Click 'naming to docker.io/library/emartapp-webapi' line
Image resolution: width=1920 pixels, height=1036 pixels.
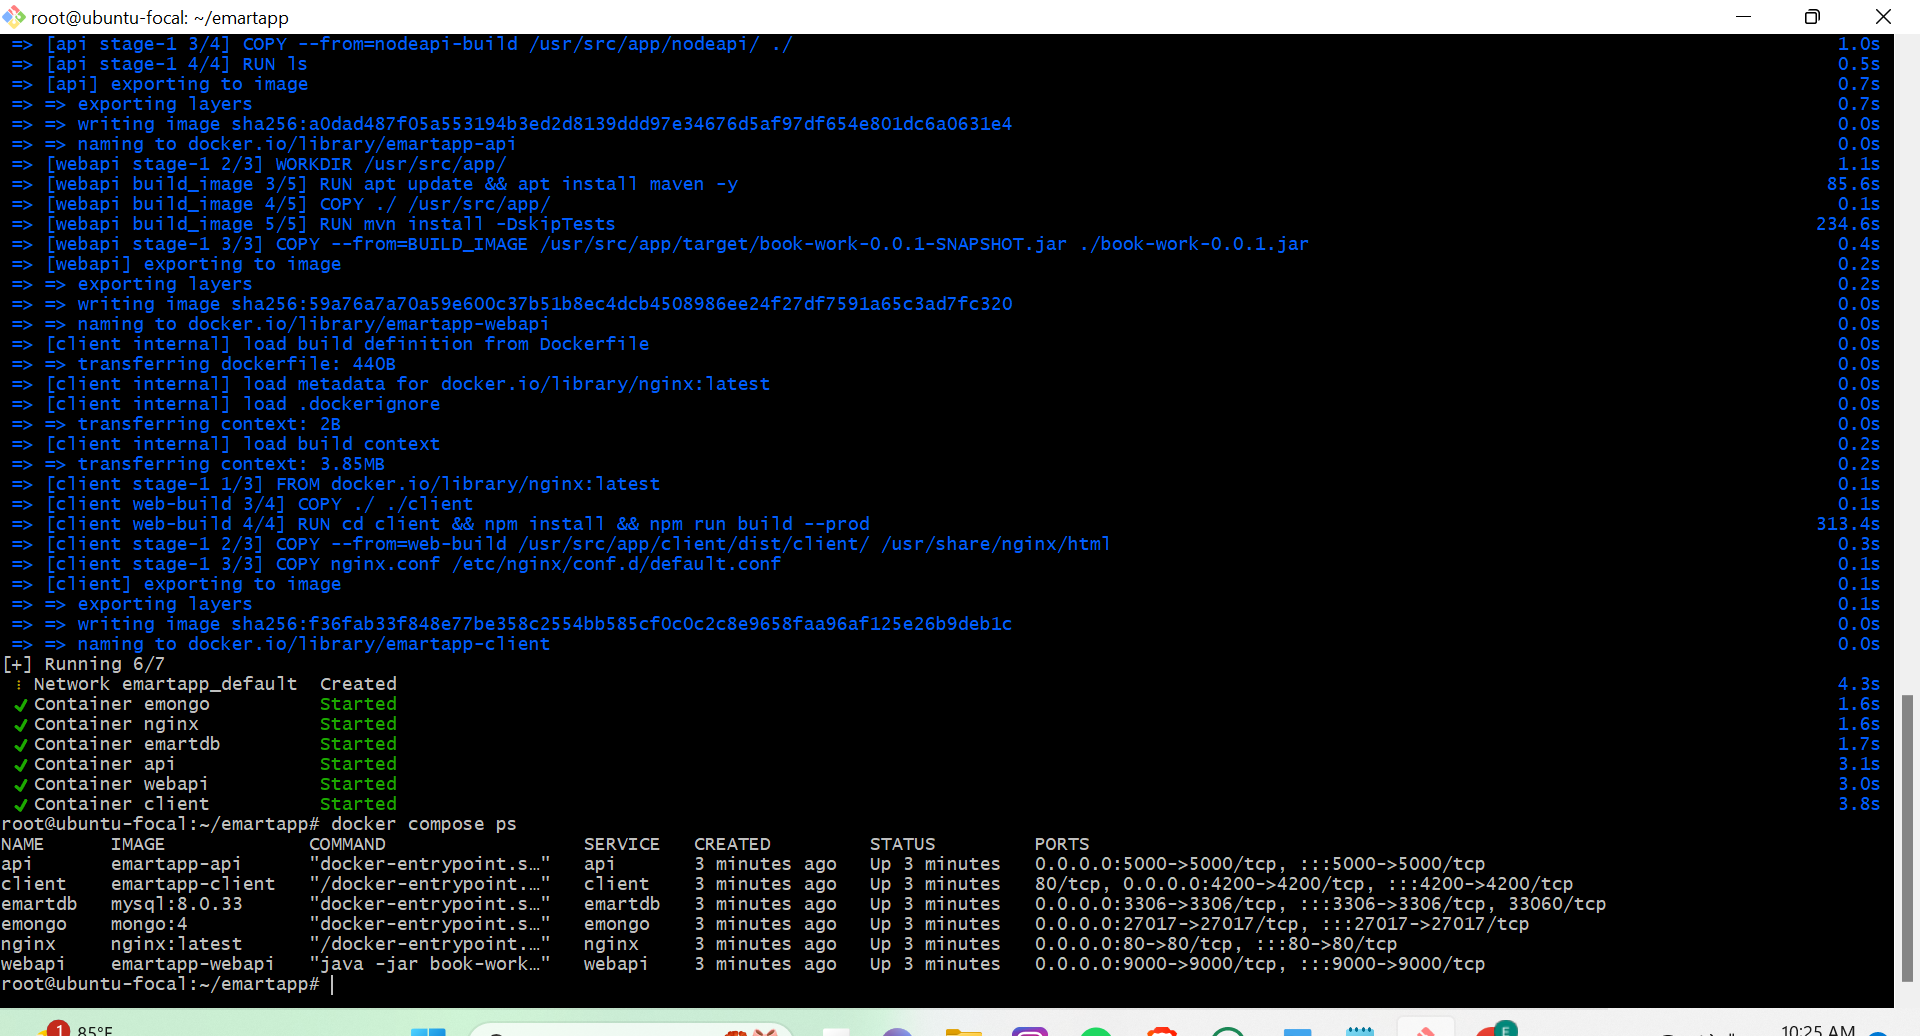point(313,324)
